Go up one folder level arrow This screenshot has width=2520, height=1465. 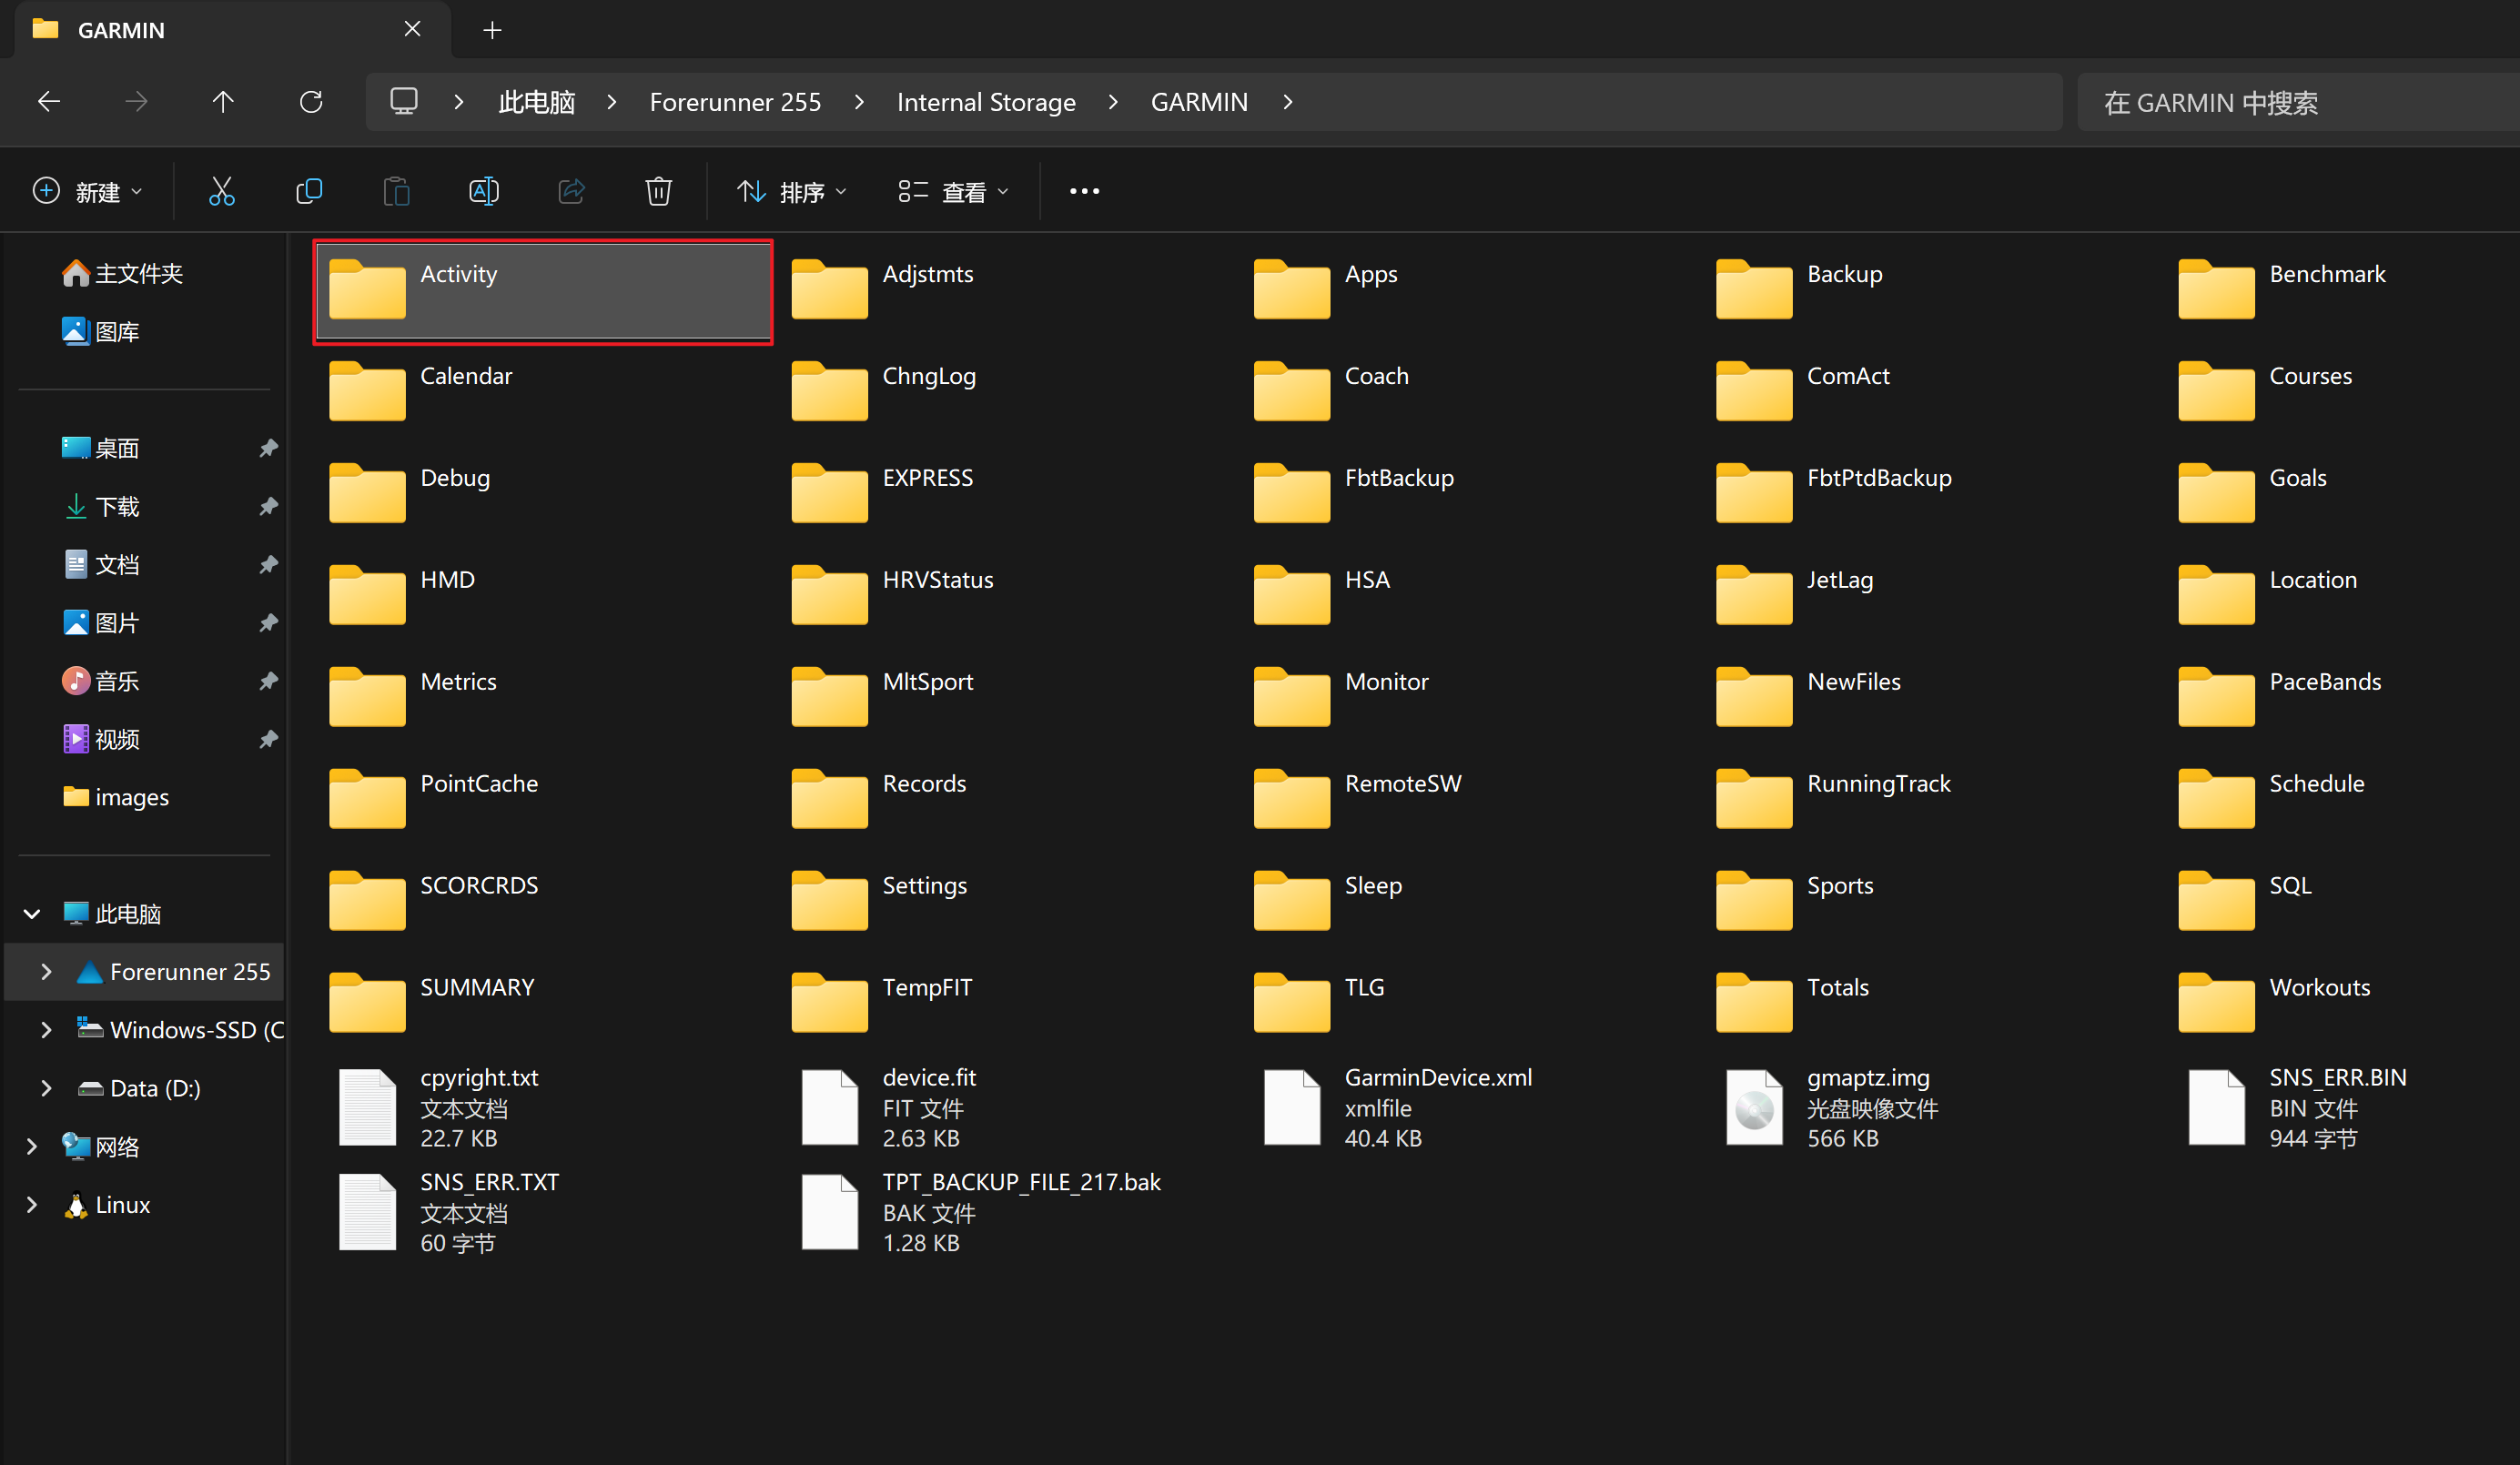click(x=223, y=101)
